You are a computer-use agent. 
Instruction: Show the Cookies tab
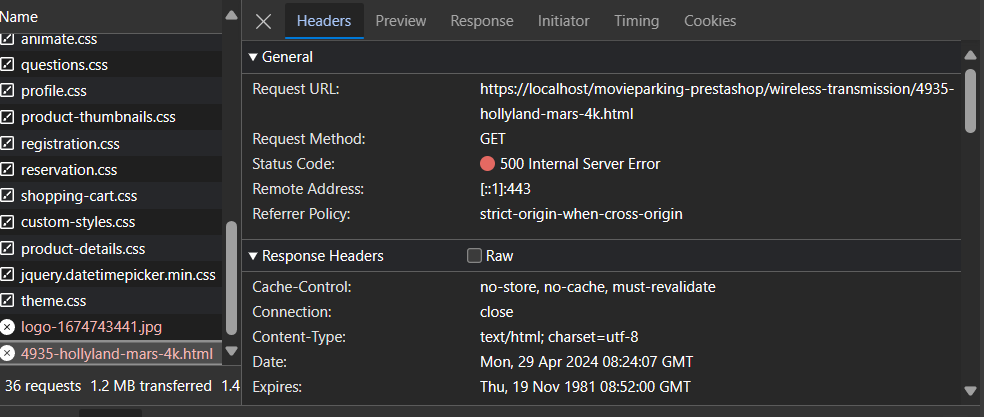click(x=710, y=21)
